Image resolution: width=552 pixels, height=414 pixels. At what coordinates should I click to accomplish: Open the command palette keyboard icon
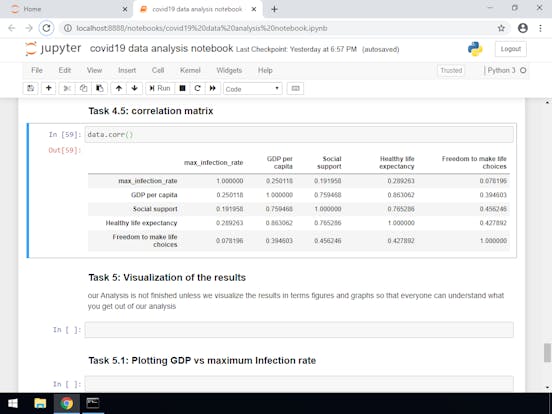(295, 88)
